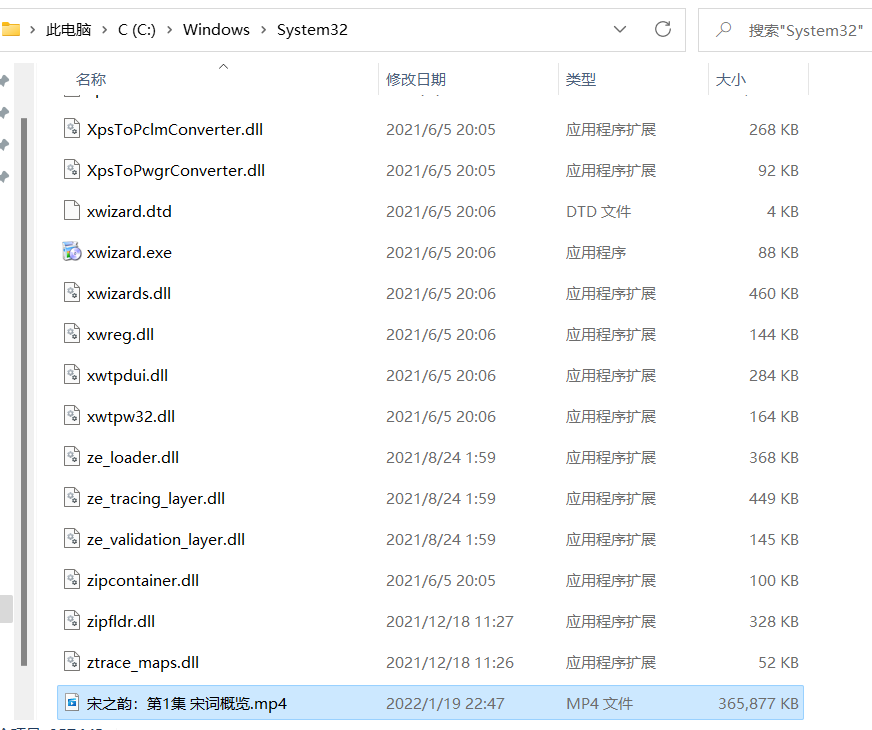Click the ztrace_maps.dll file icon

72,662
